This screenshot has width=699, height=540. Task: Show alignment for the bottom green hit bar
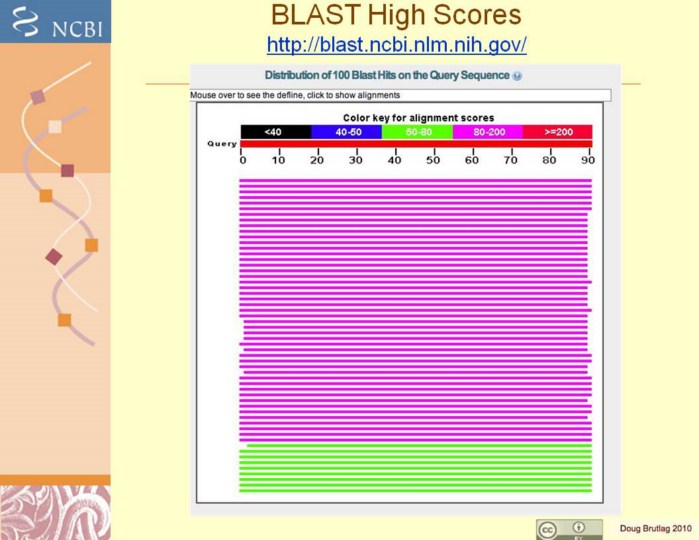coord(416,490)
